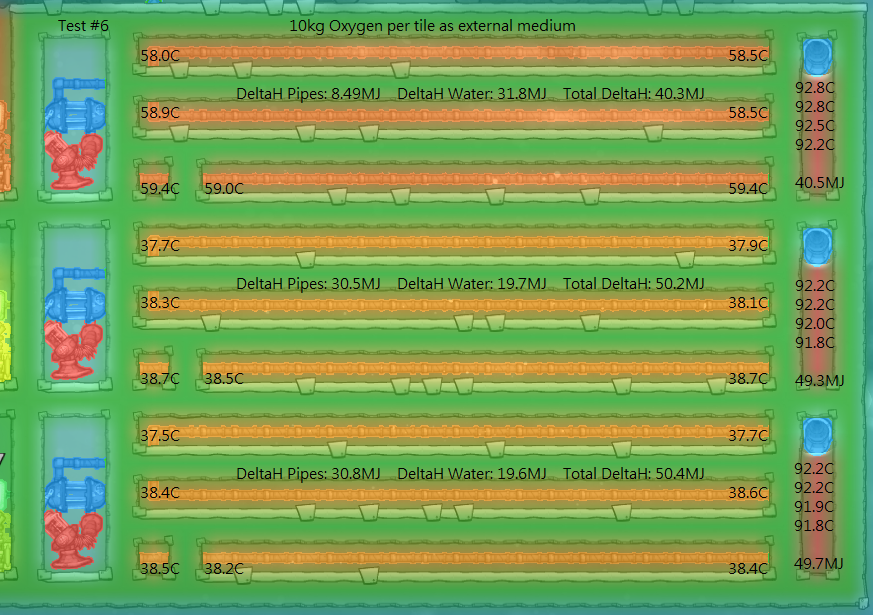Click 92.2C just above 40.5MJ
873x615 pixels.
point(815,145)
